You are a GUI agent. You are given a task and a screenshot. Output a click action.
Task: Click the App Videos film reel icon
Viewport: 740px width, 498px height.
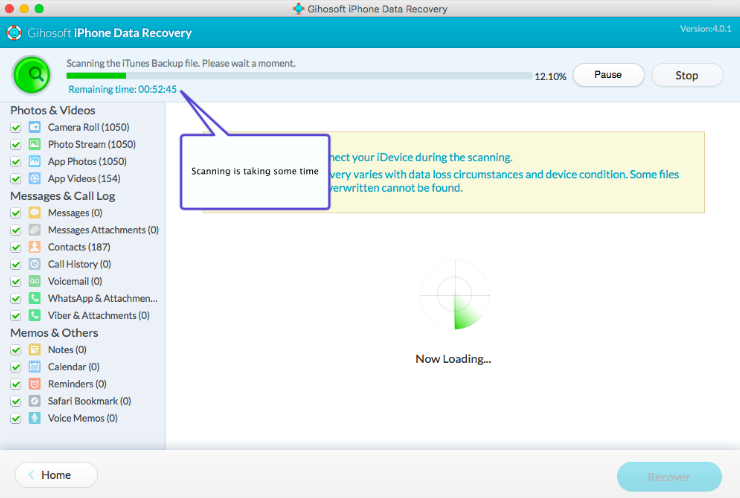[34, 178]
